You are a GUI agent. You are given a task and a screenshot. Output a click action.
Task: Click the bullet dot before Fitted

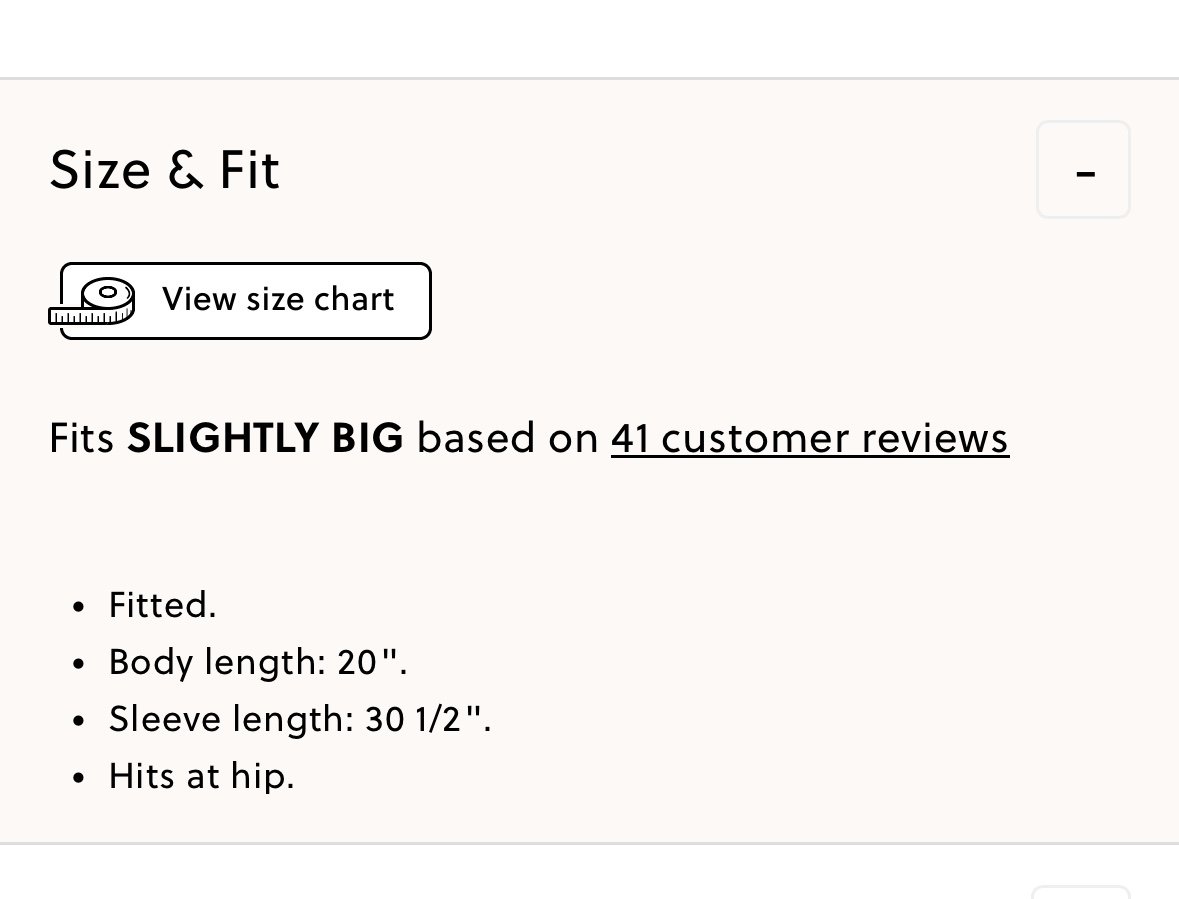coord(79,607)
